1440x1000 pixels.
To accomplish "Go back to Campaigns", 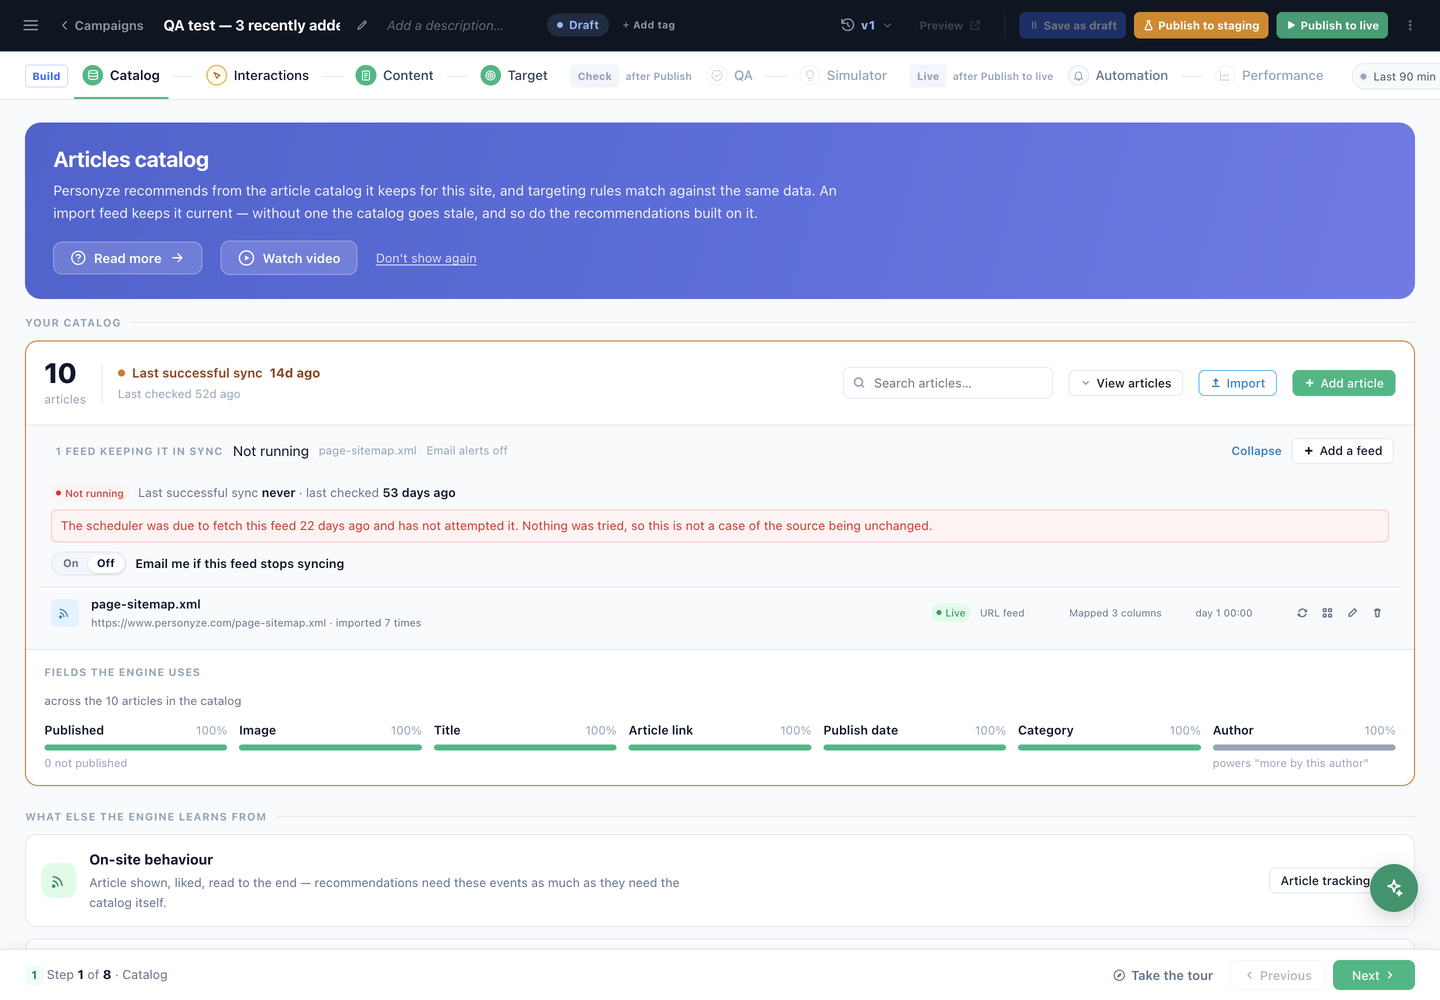I will tap(102, 25).
